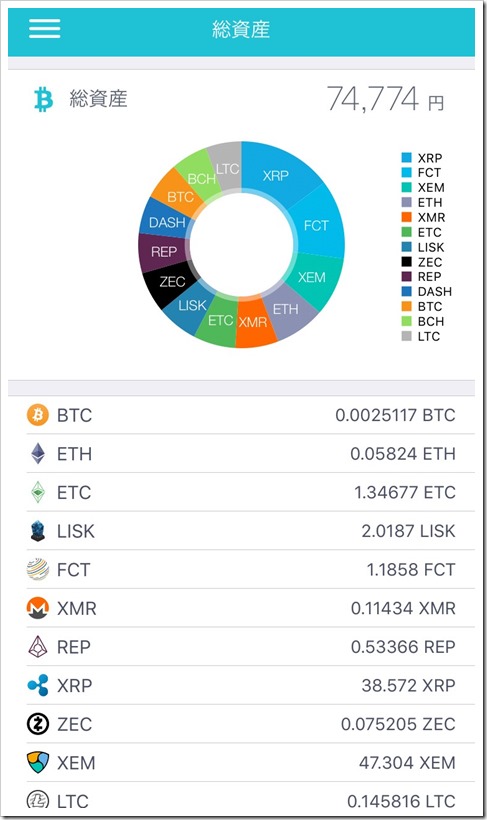Tap the NEM XEM shield icon
487x820 pixels.
(x=38, y=762)
